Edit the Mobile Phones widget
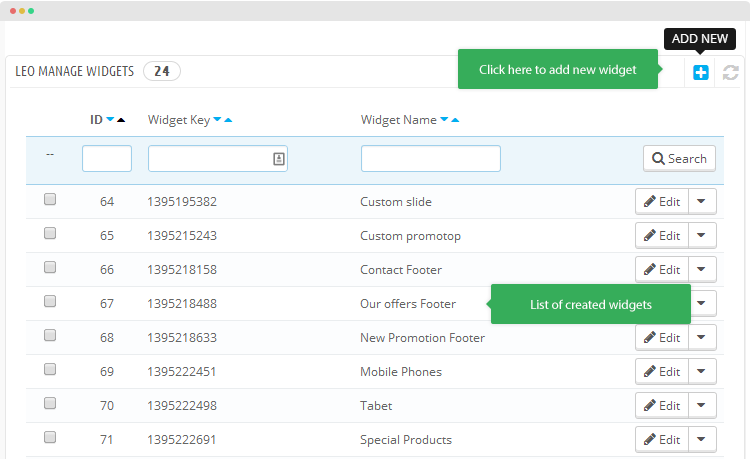The height and width of the screenshot is (459, 750). click(x=662, y=372)
